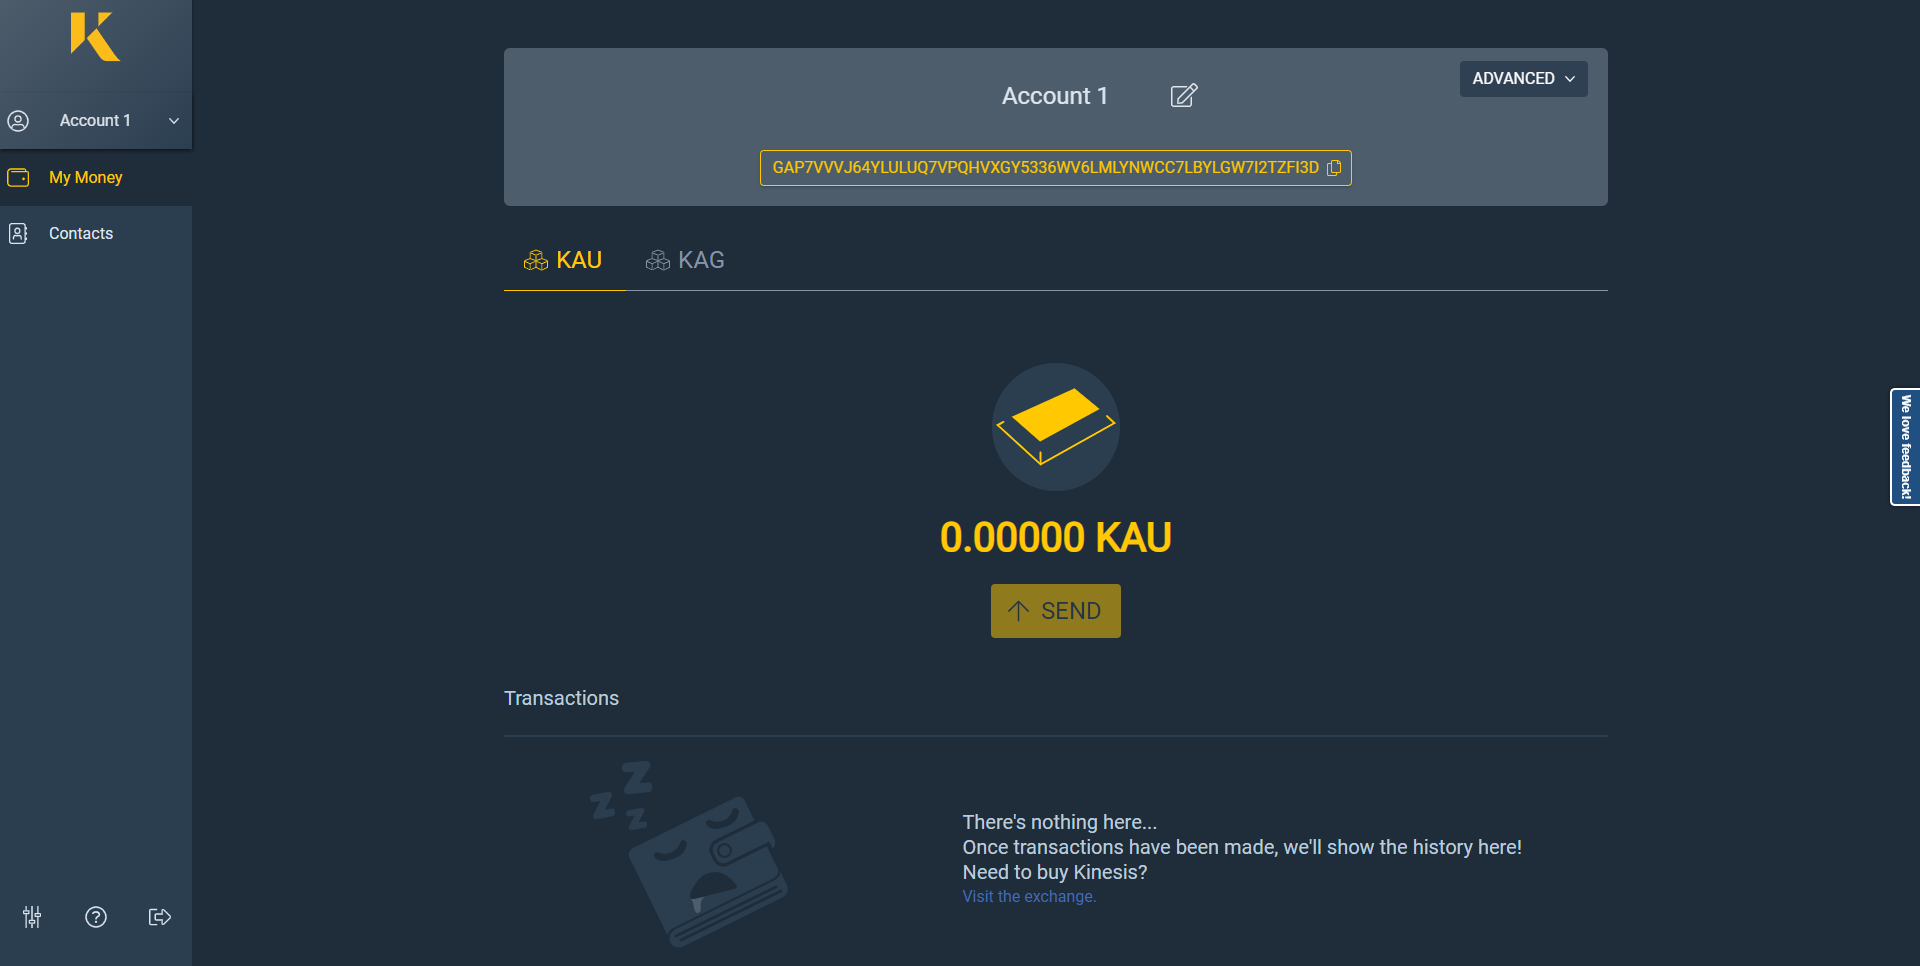1920x966 pixels.
Task: Click the gold bar currency icon
Action: point(1055,427)
